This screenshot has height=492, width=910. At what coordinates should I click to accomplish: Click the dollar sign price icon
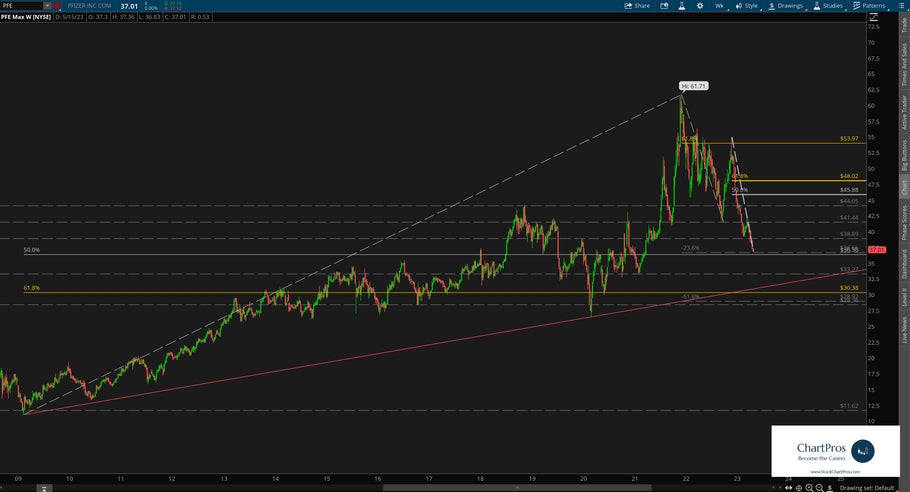pos(830,488)
